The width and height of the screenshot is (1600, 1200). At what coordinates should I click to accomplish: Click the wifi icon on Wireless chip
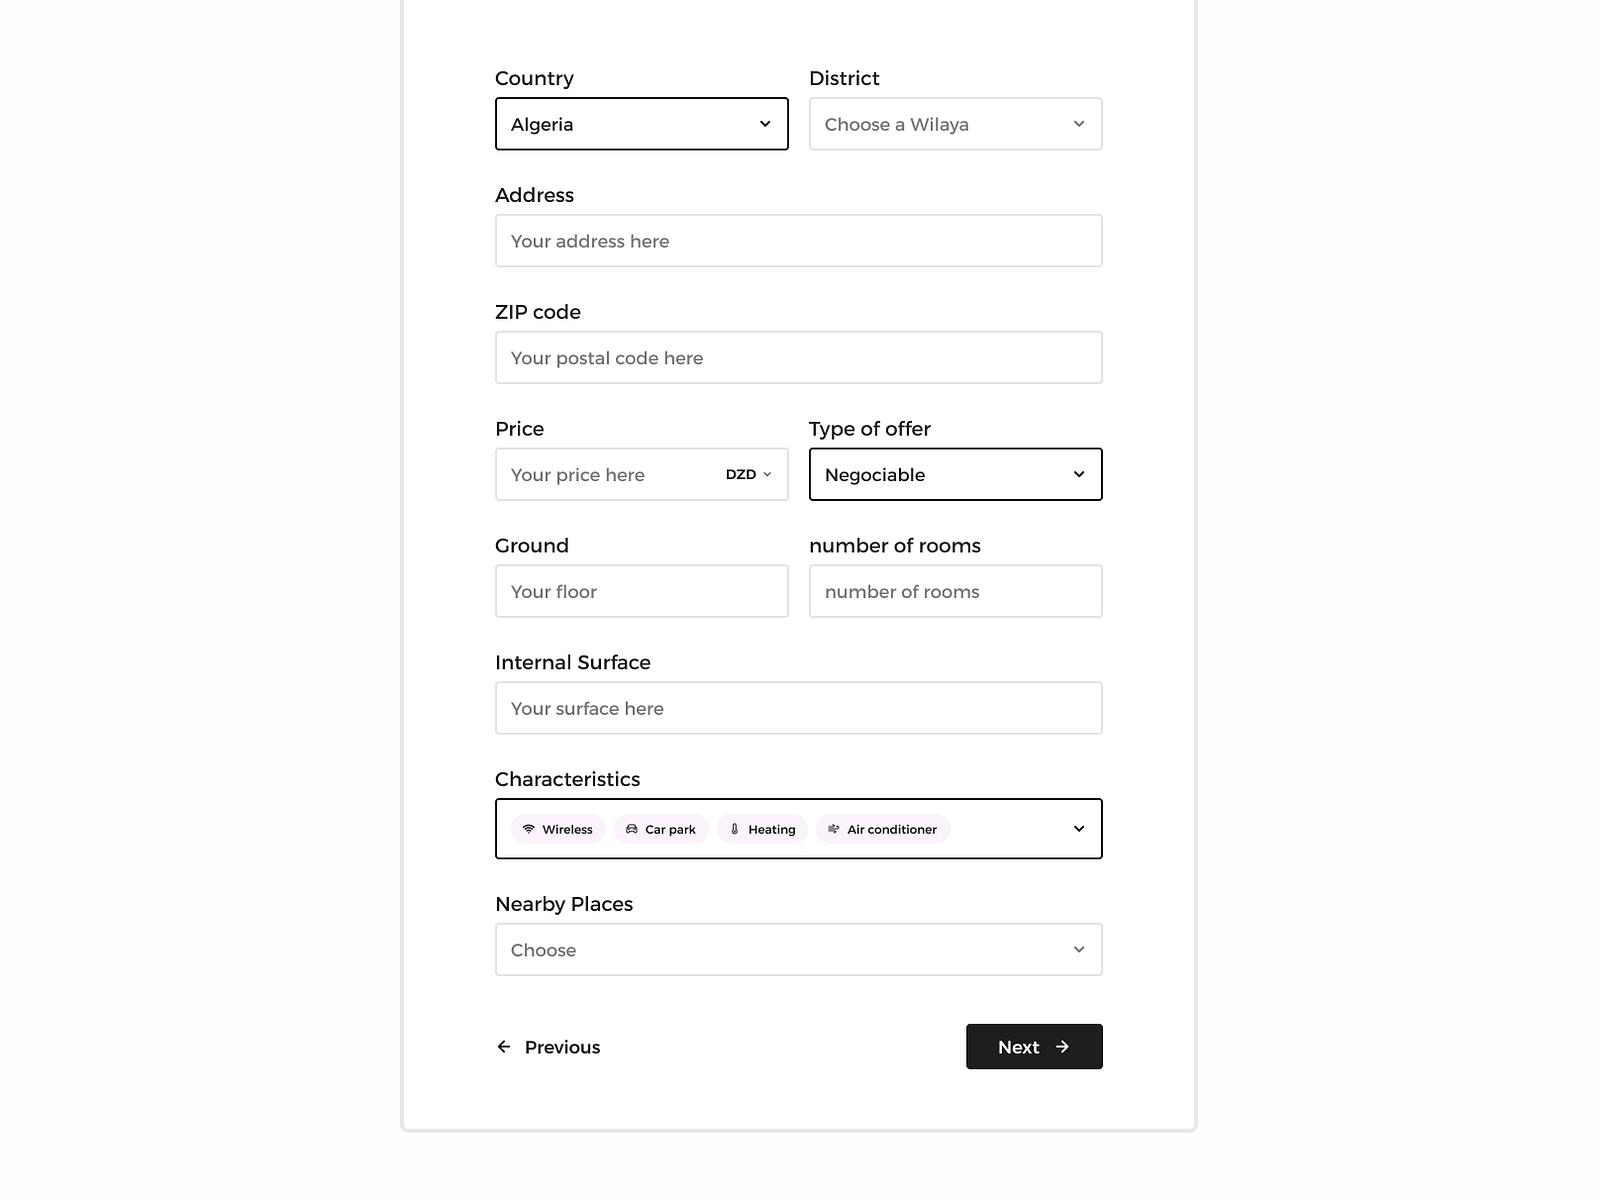pos(529,829)
